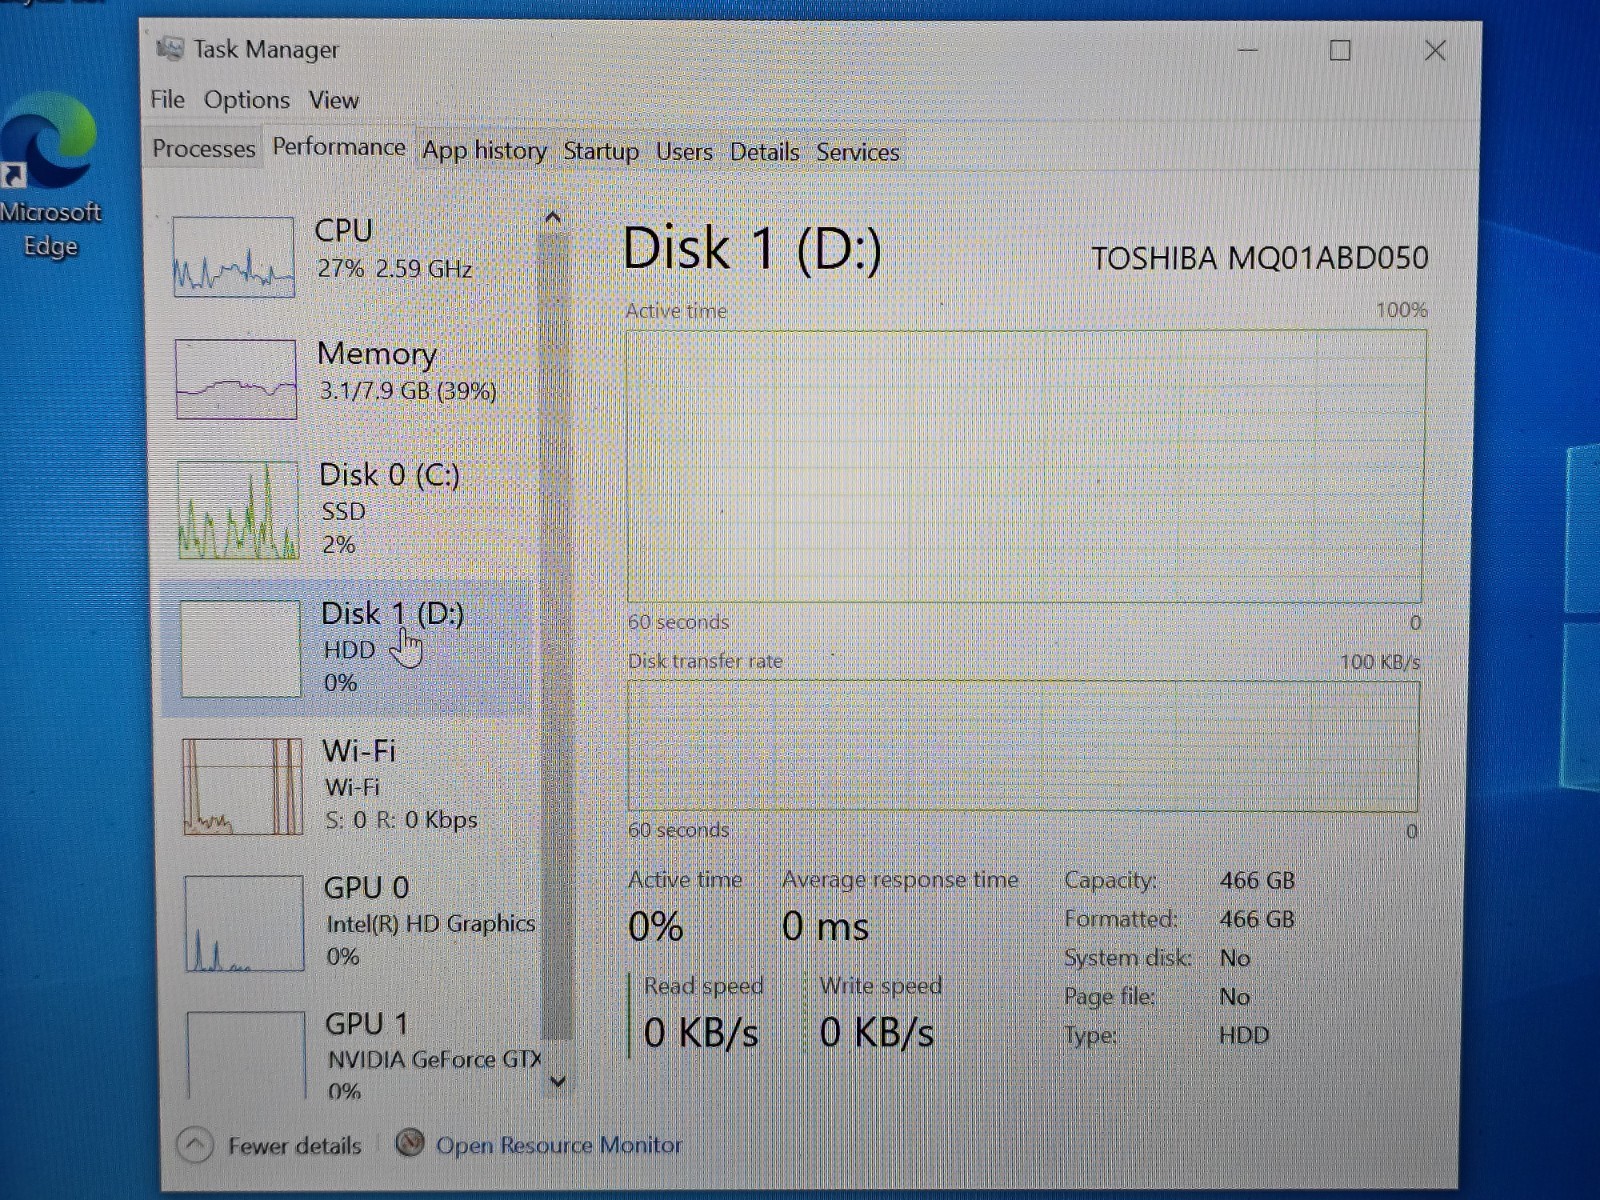Click Open Resource Monitor link
The width and height of the screenshot is (1600, 1200).
[559, 1144]
